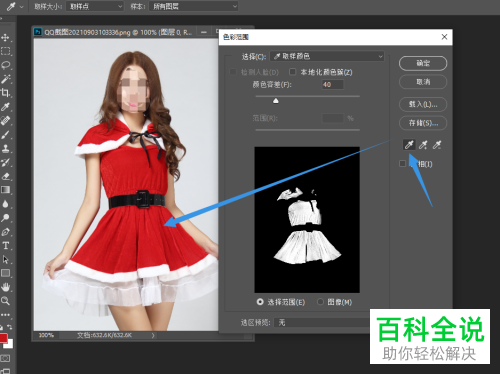Viewport: 500px width, 374px height.
Task: Click the OK button in Color Range
Action: pyautogui.click(x=423, y=63)
